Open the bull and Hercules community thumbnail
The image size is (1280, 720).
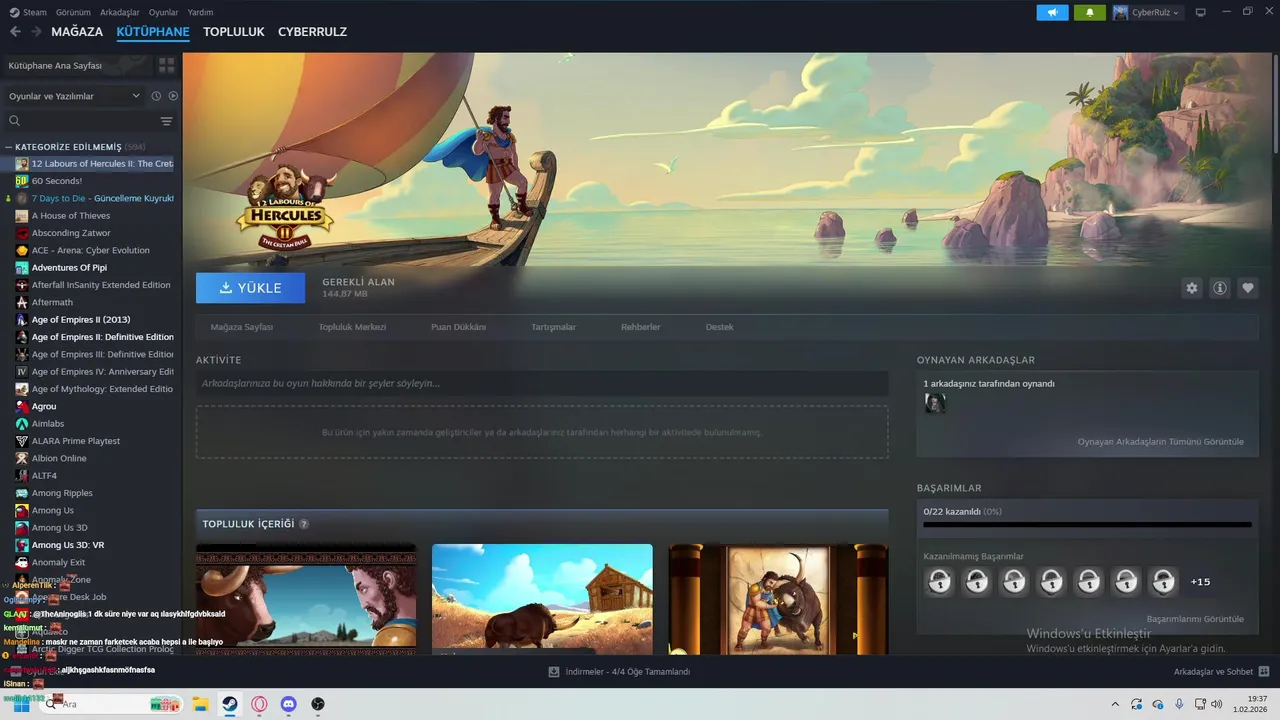click(x=306, y=599)
